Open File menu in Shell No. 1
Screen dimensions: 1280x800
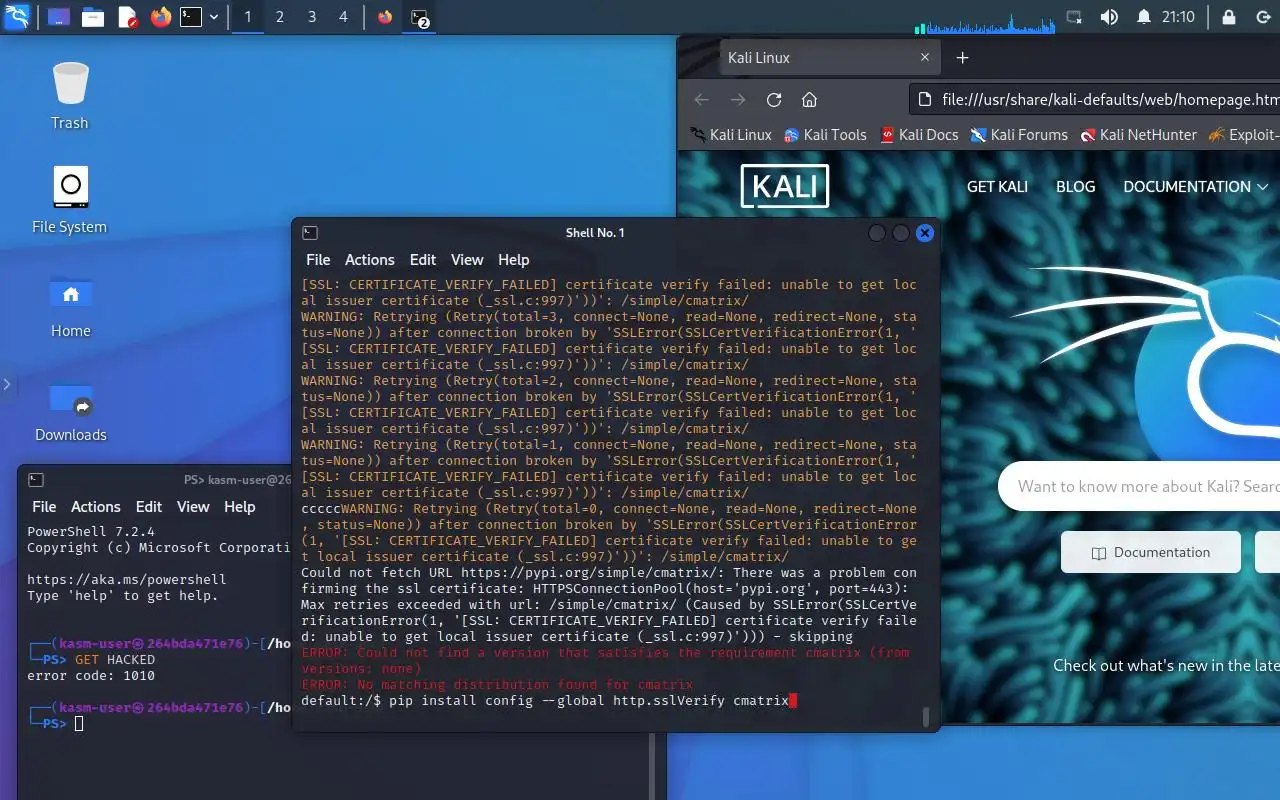coord(318,260)
